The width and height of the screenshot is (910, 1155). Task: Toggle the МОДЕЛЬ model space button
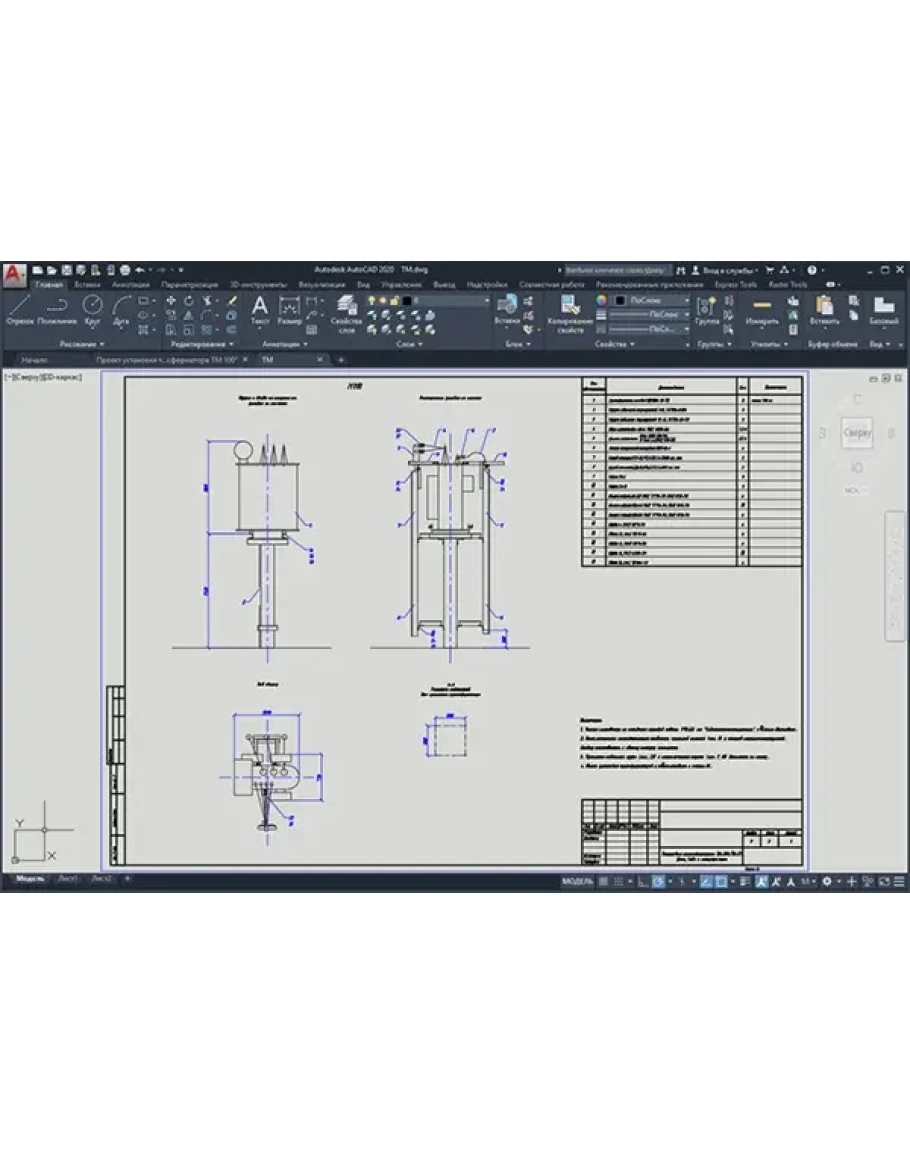pos(577,882)
